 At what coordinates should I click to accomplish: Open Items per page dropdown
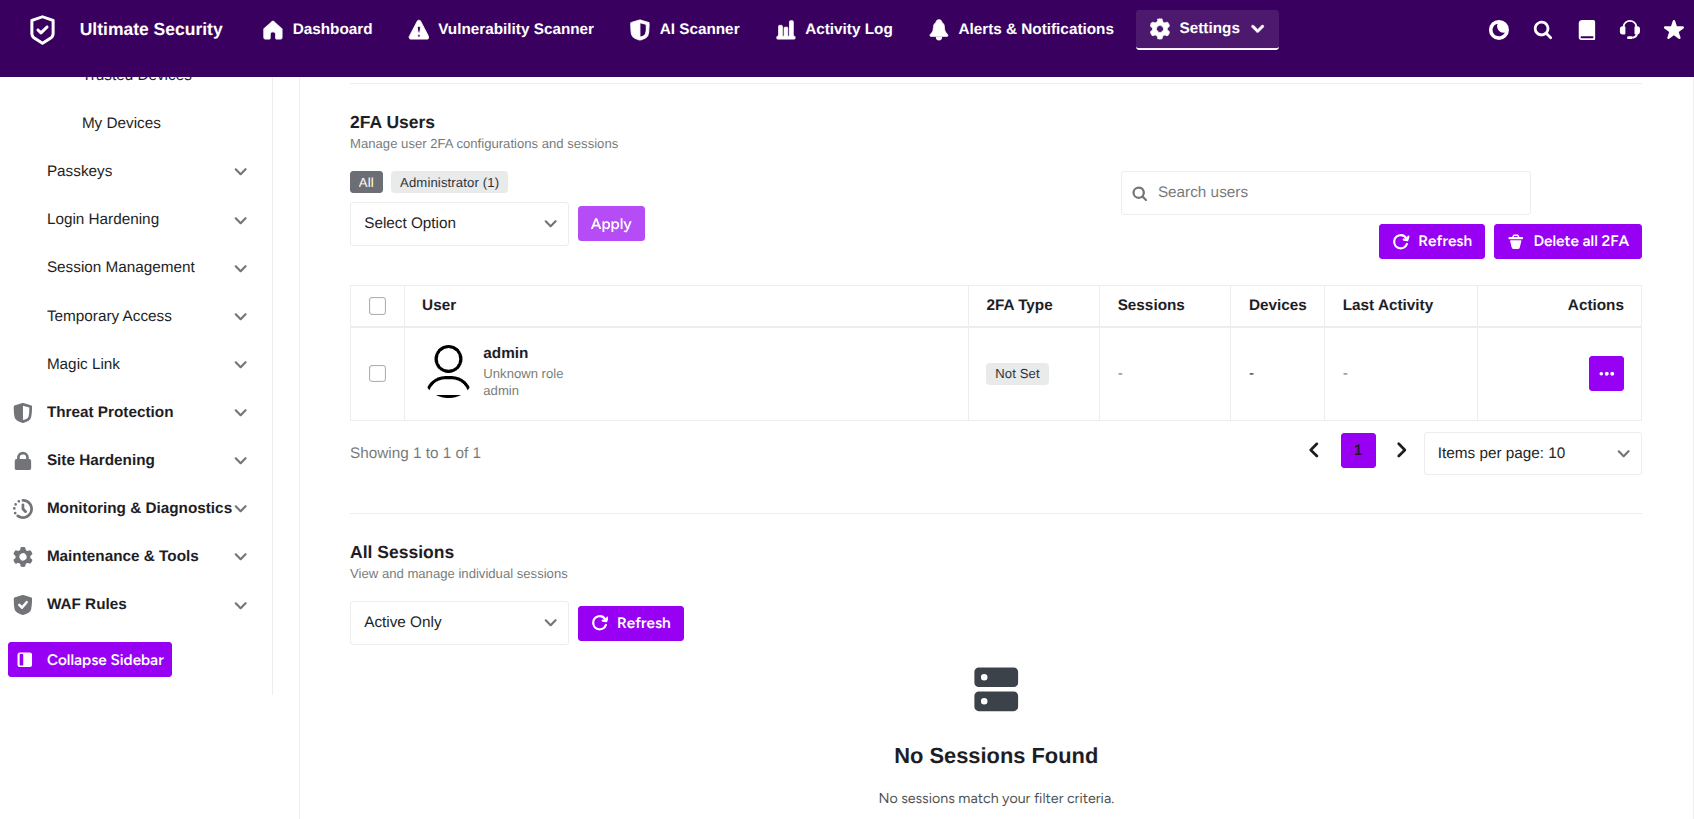[x=1532, y=453]
